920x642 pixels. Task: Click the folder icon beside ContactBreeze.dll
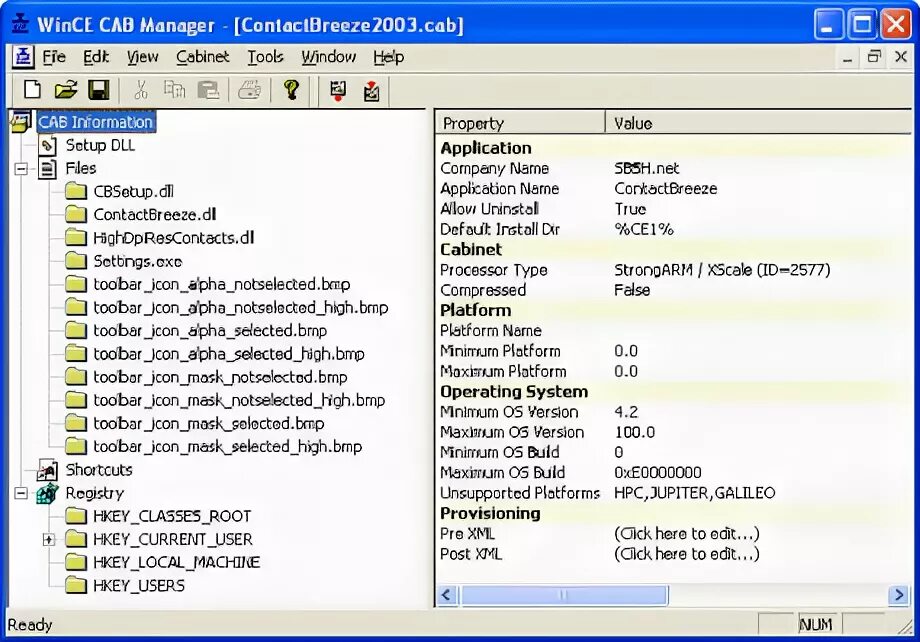(x=76, y=214)
